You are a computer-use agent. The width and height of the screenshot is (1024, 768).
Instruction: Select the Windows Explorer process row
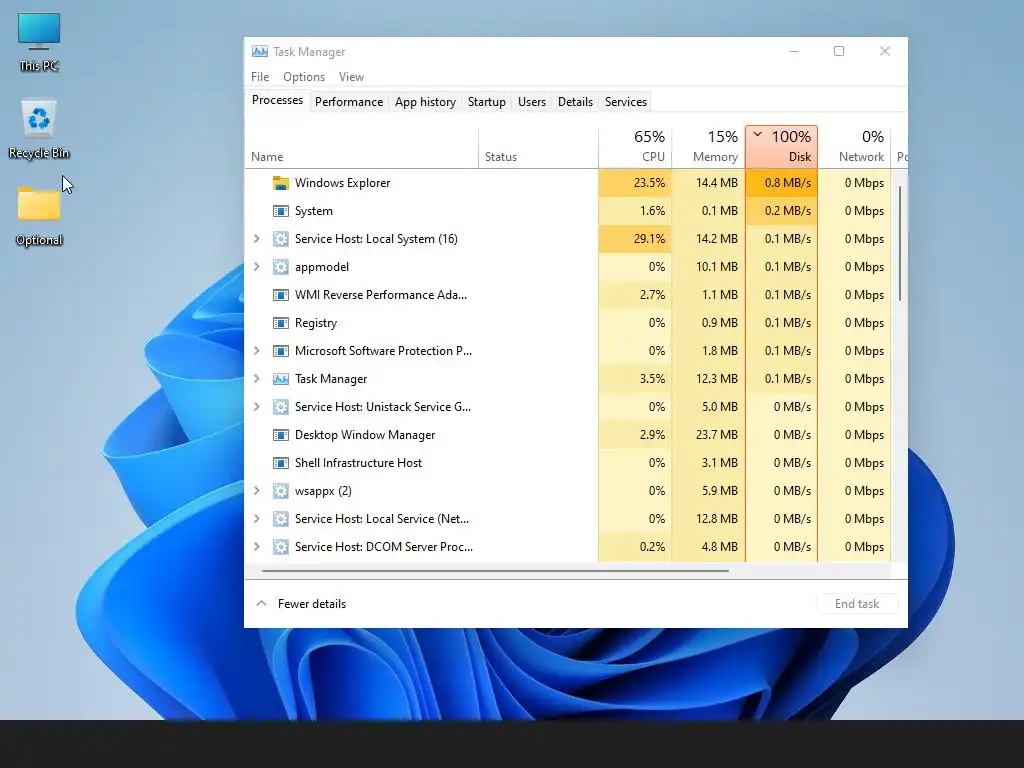point(568,183)
